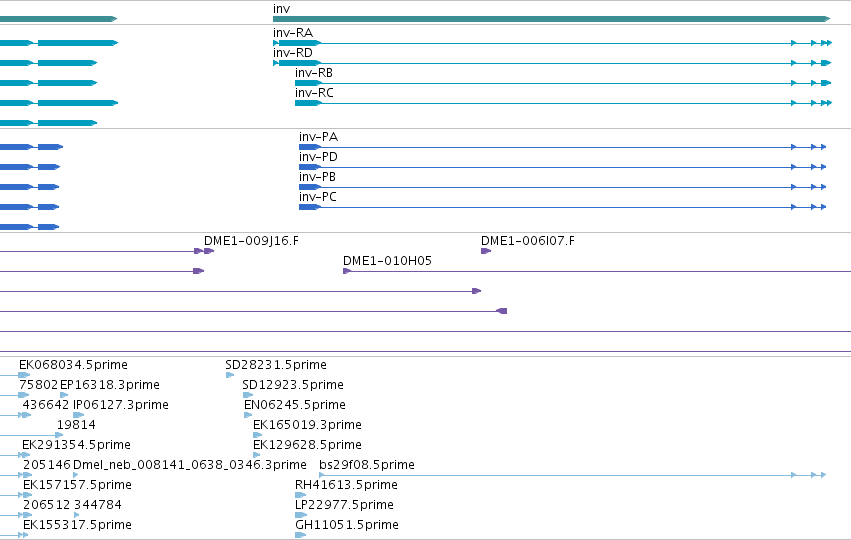The width and height of the screenshot is (851, 540).
Task: Select the inv-PA protein feature
Action: [562, 147]
